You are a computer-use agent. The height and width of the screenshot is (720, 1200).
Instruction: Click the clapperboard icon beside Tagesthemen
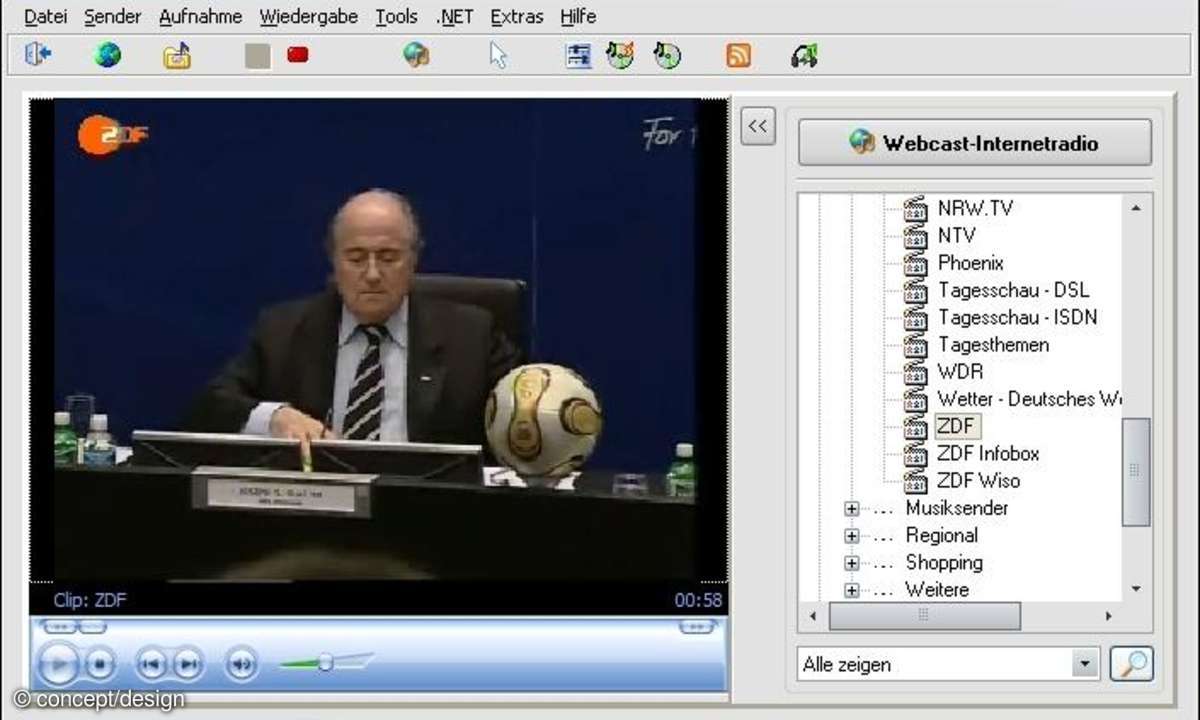pyautogui.click(x=916, y=345)
